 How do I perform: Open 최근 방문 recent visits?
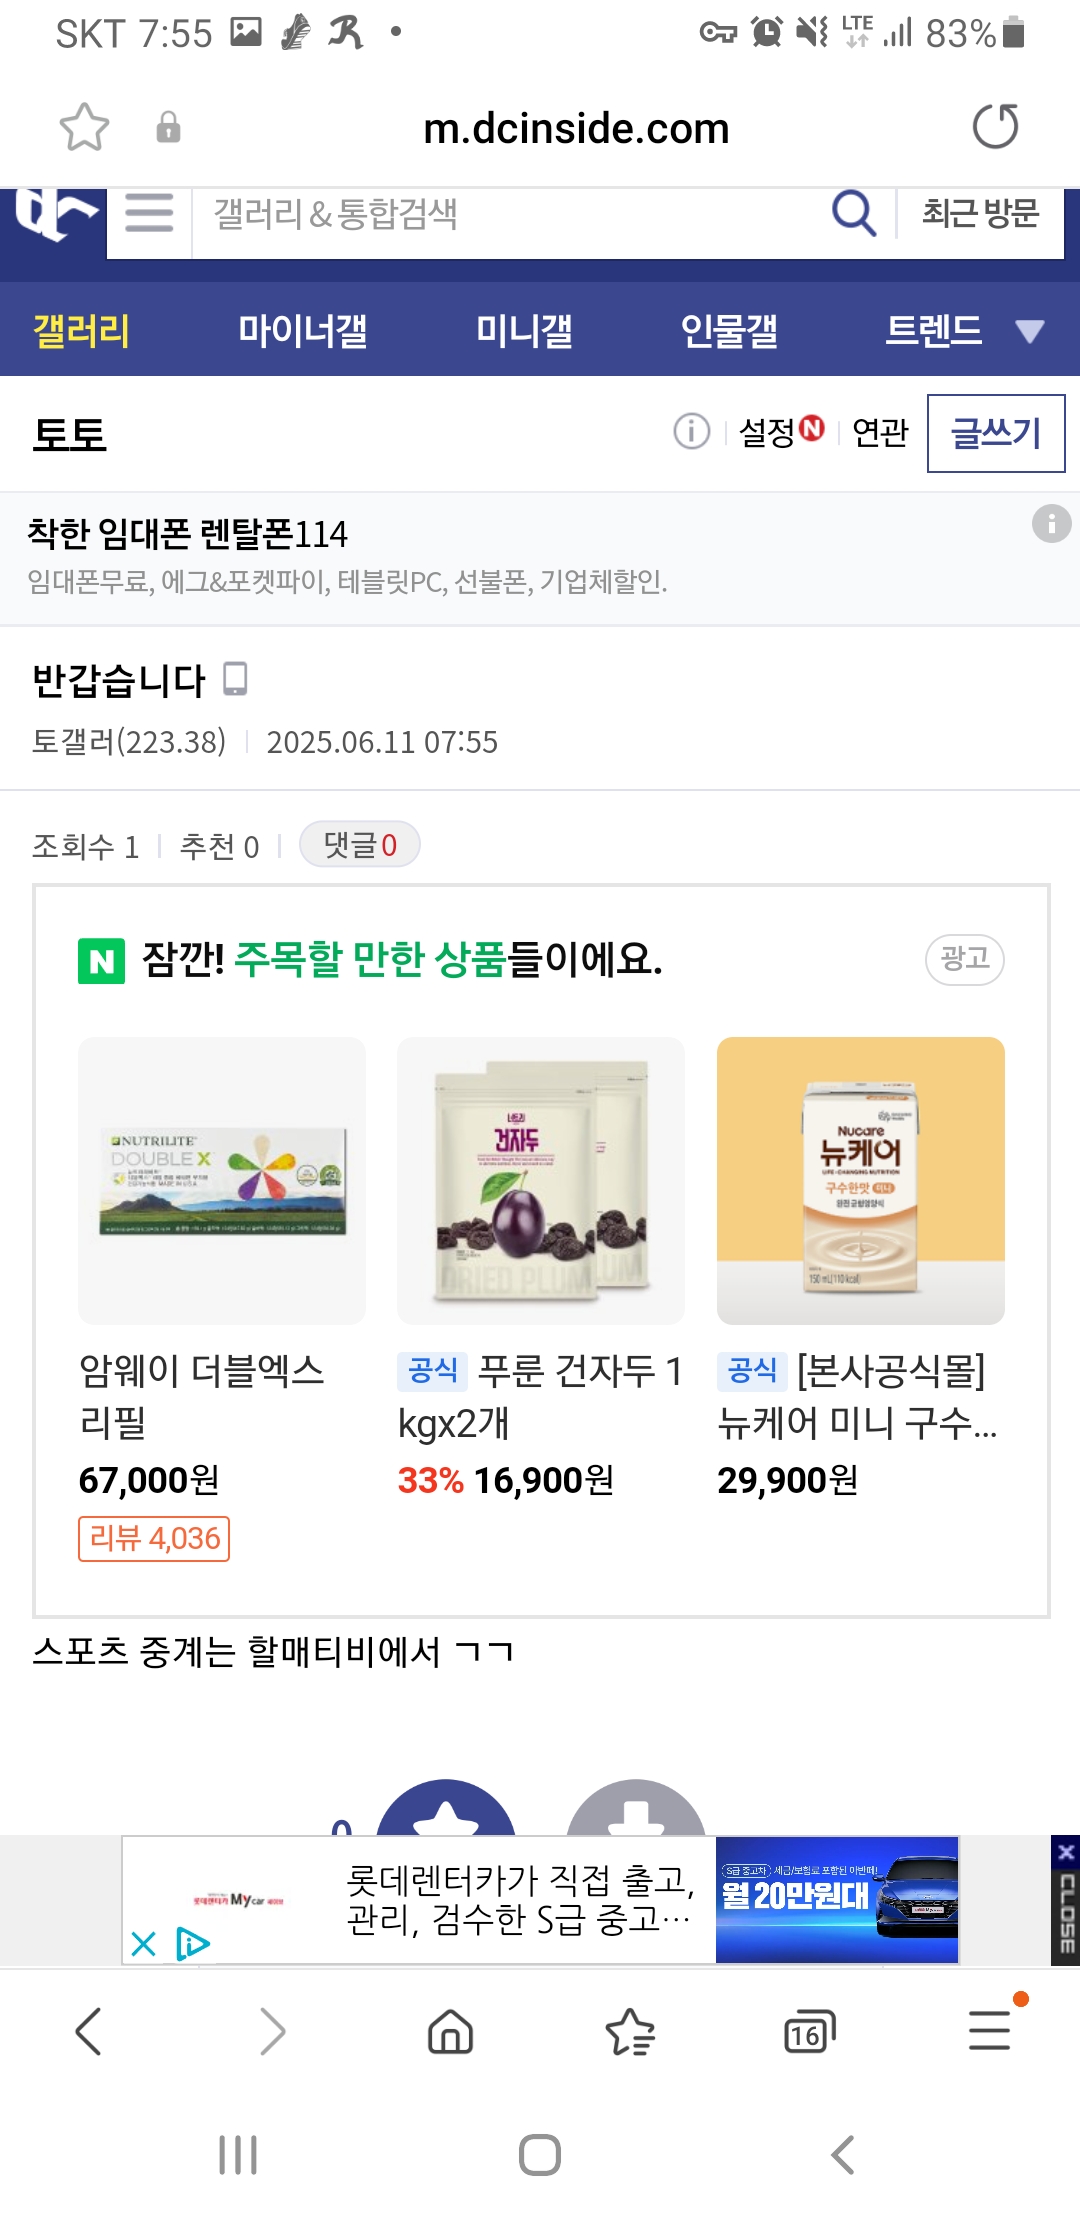[980, 213]
